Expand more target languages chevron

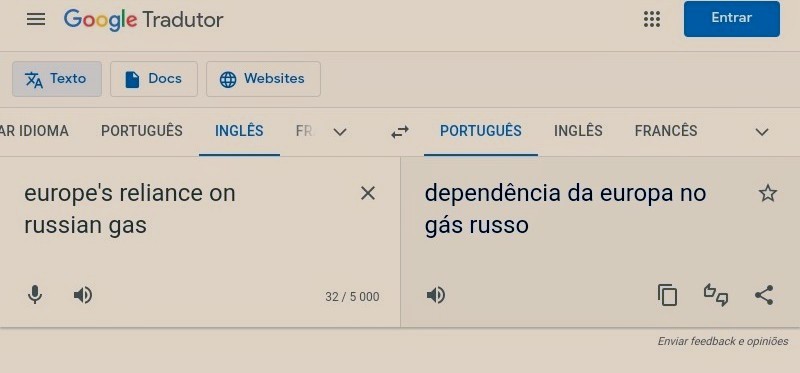(x=761, y=132)
